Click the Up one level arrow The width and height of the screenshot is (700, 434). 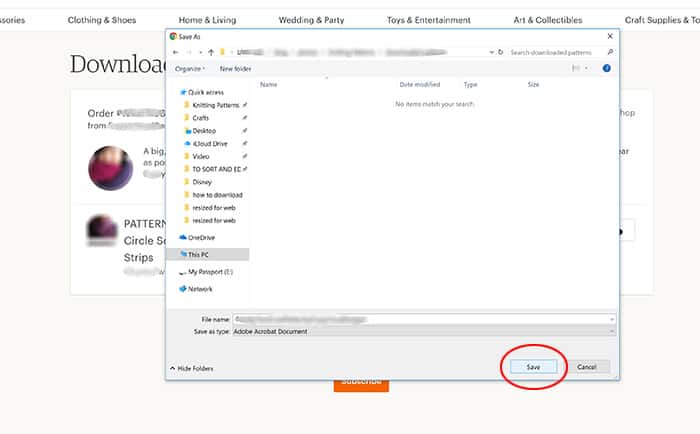click(209, 51)
